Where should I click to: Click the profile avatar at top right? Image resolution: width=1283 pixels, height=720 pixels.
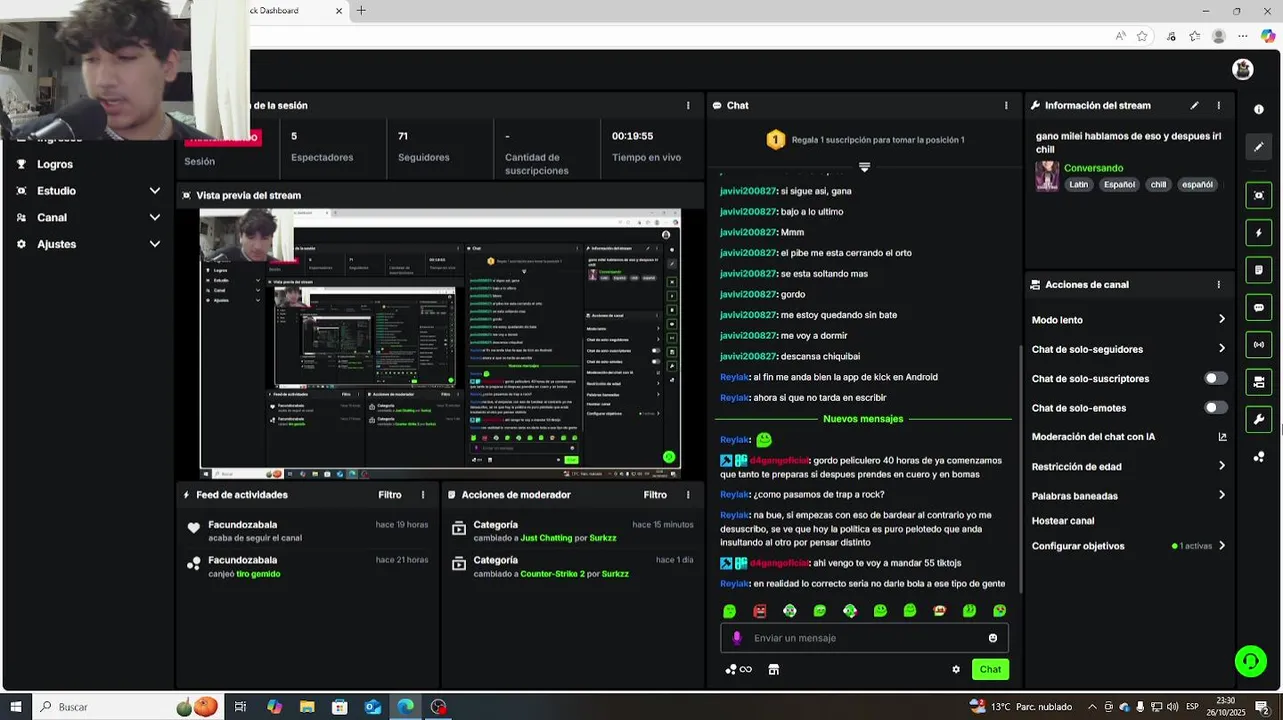click(1243, 69)
